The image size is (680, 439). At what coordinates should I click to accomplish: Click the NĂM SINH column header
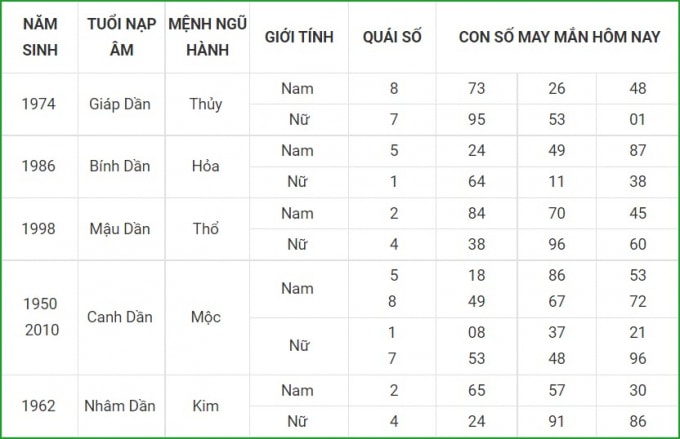pyautogui.click(x=40, y=37)
